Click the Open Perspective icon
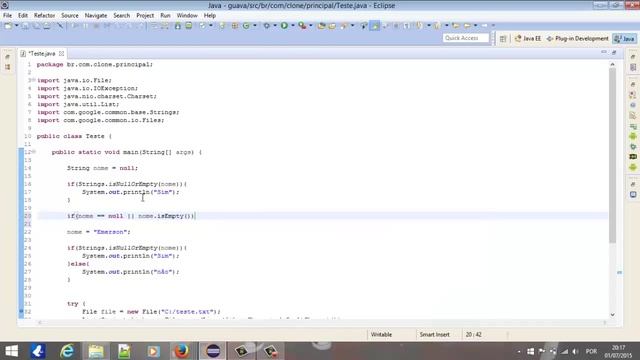 (503, 38)
